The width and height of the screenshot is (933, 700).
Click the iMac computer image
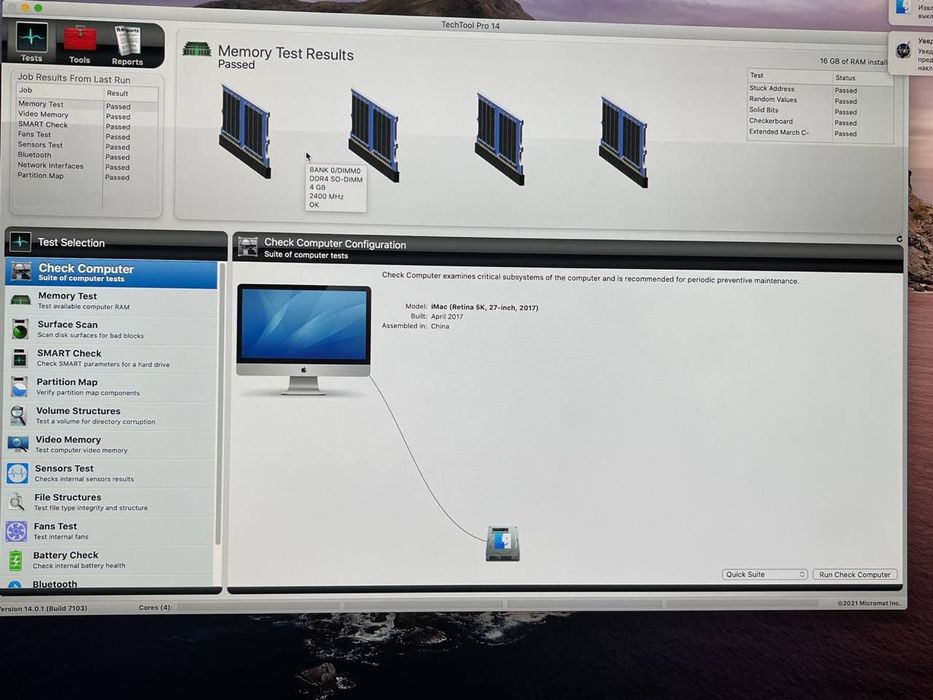tap(303, 339)
